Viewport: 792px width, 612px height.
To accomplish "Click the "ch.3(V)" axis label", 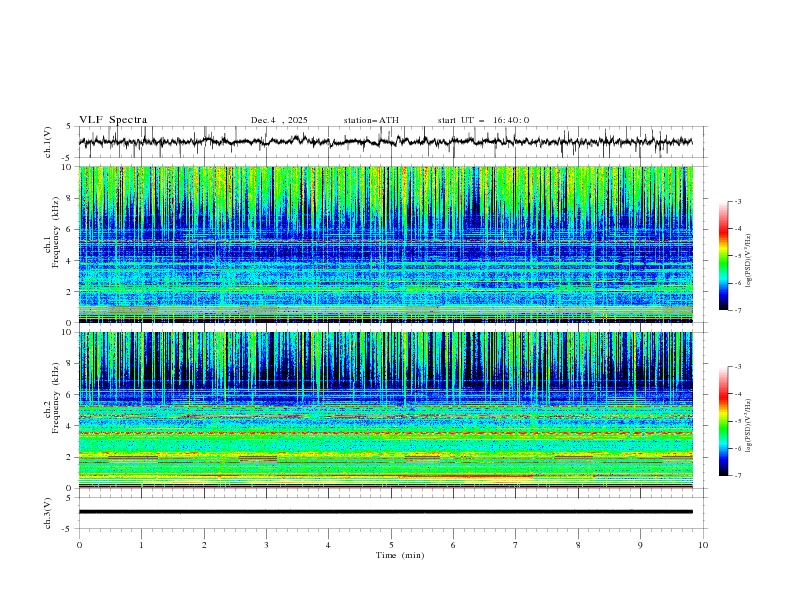I will click(48, 513).
